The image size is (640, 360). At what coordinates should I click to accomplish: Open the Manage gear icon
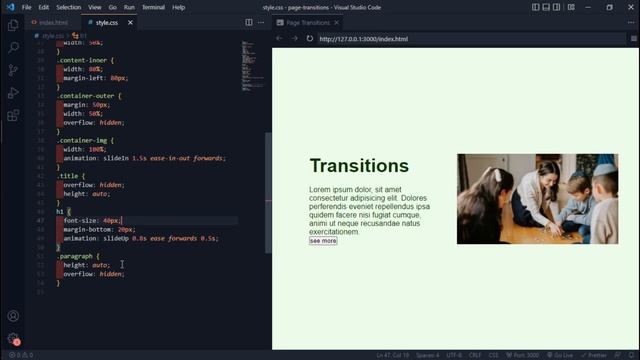click(13, 338)
